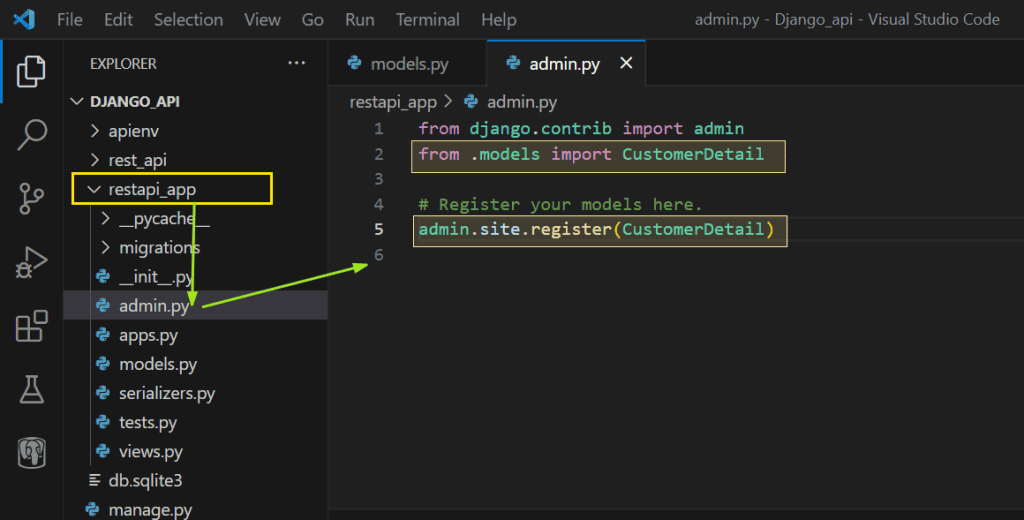1024x520 pixels.
Task: Expand the migrations folder
Action: click(105, 248)
